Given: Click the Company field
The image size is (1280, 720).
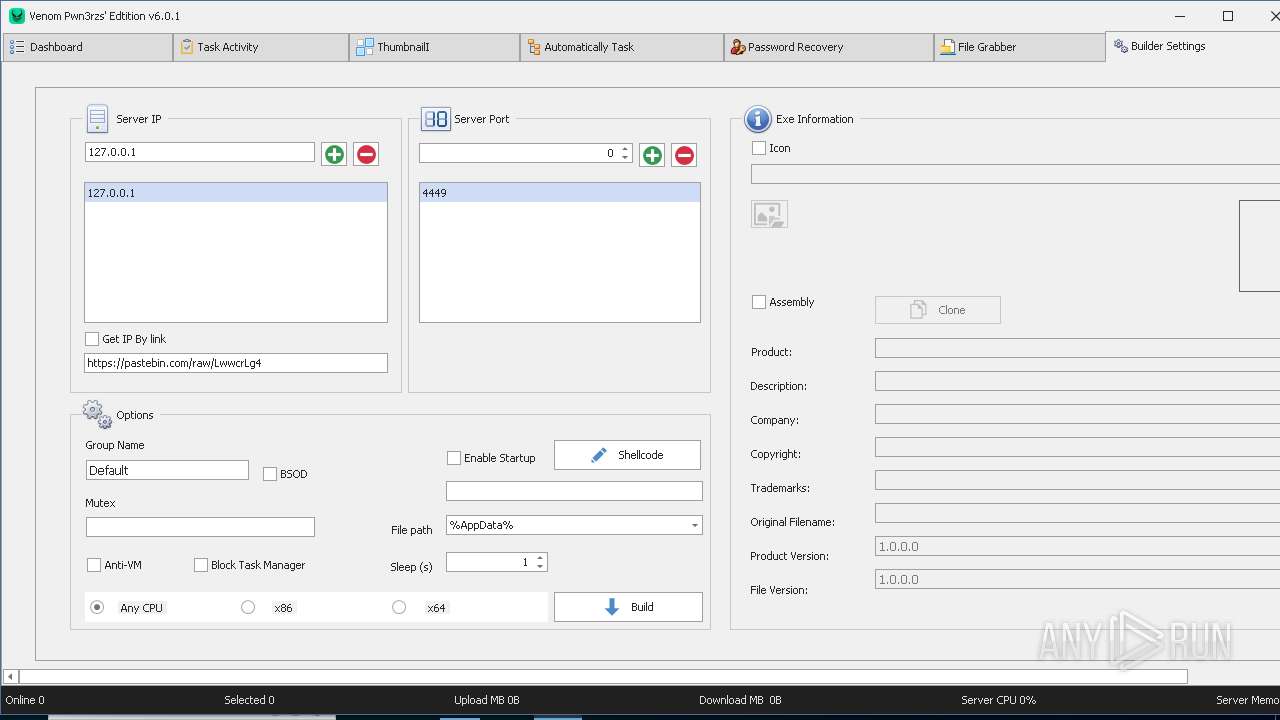Looking at the screenshot, I should (1077, 414).
